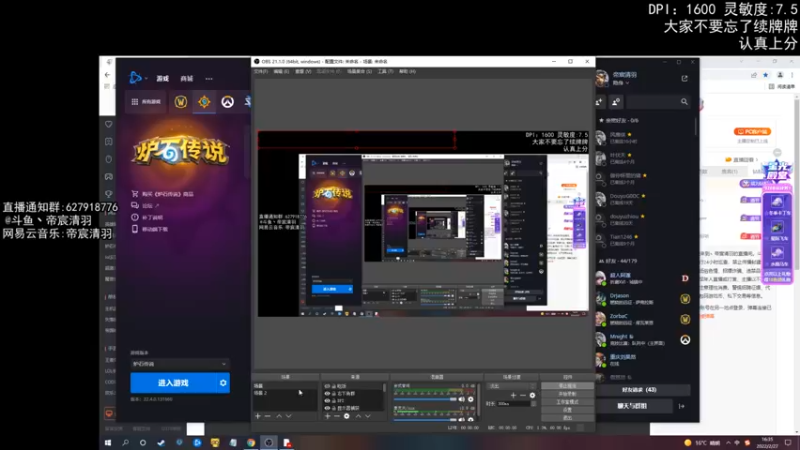Add a transition with plus button

[513, 395]
